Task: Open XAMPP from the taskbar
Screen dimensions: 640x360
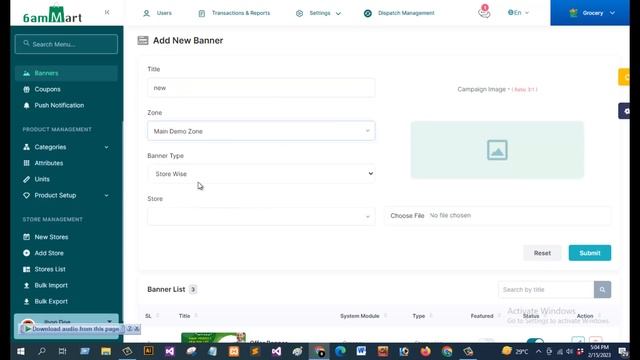Action: [233, 351]
